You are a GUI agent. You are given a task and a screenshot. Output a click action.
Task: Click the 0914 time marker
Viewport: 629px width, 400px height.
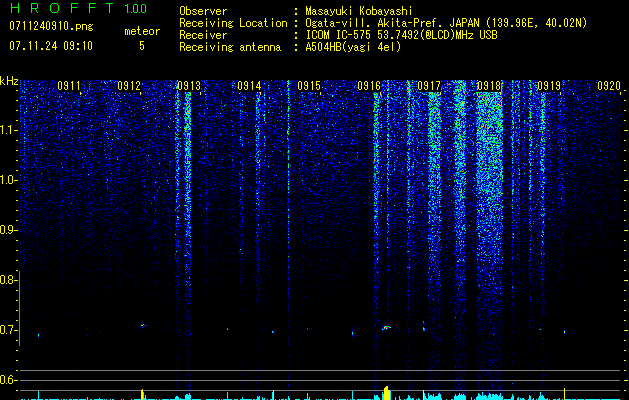249,85
